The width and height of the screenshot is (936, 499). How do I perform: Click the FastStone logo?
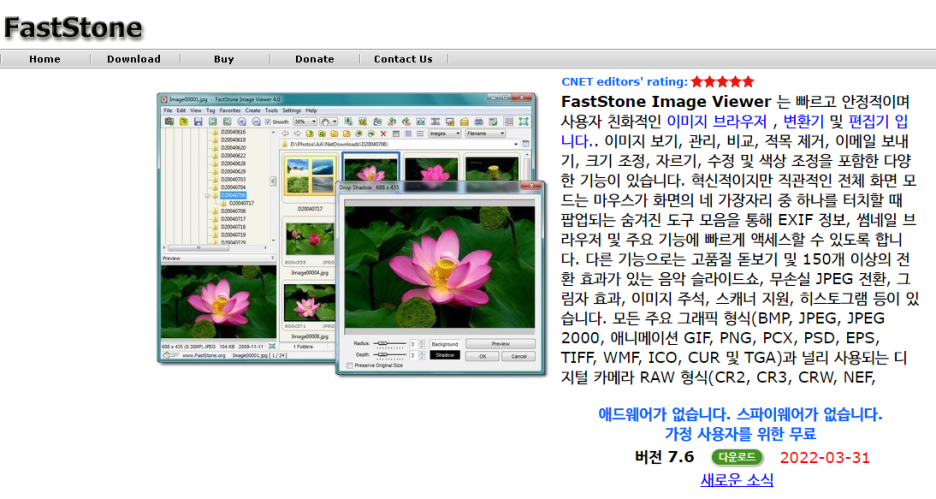pyautogui.click(x=73, y=28)
